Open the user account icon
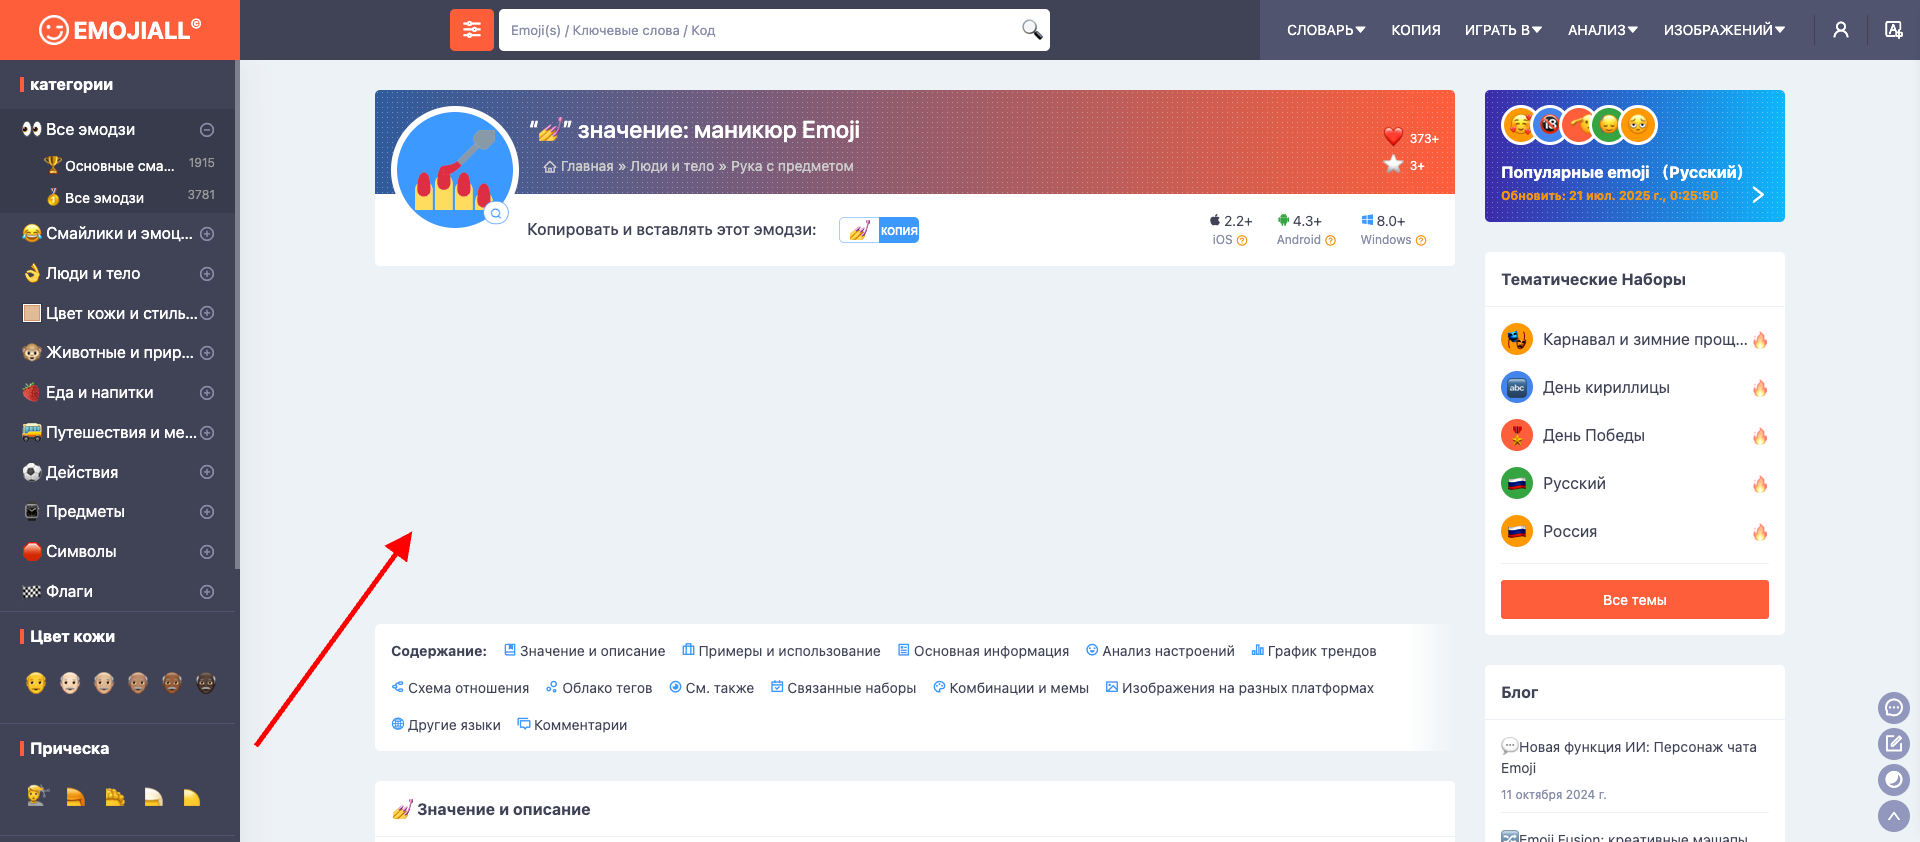Viewport: 1920px width, 842px height. (x=1841, y=30)
